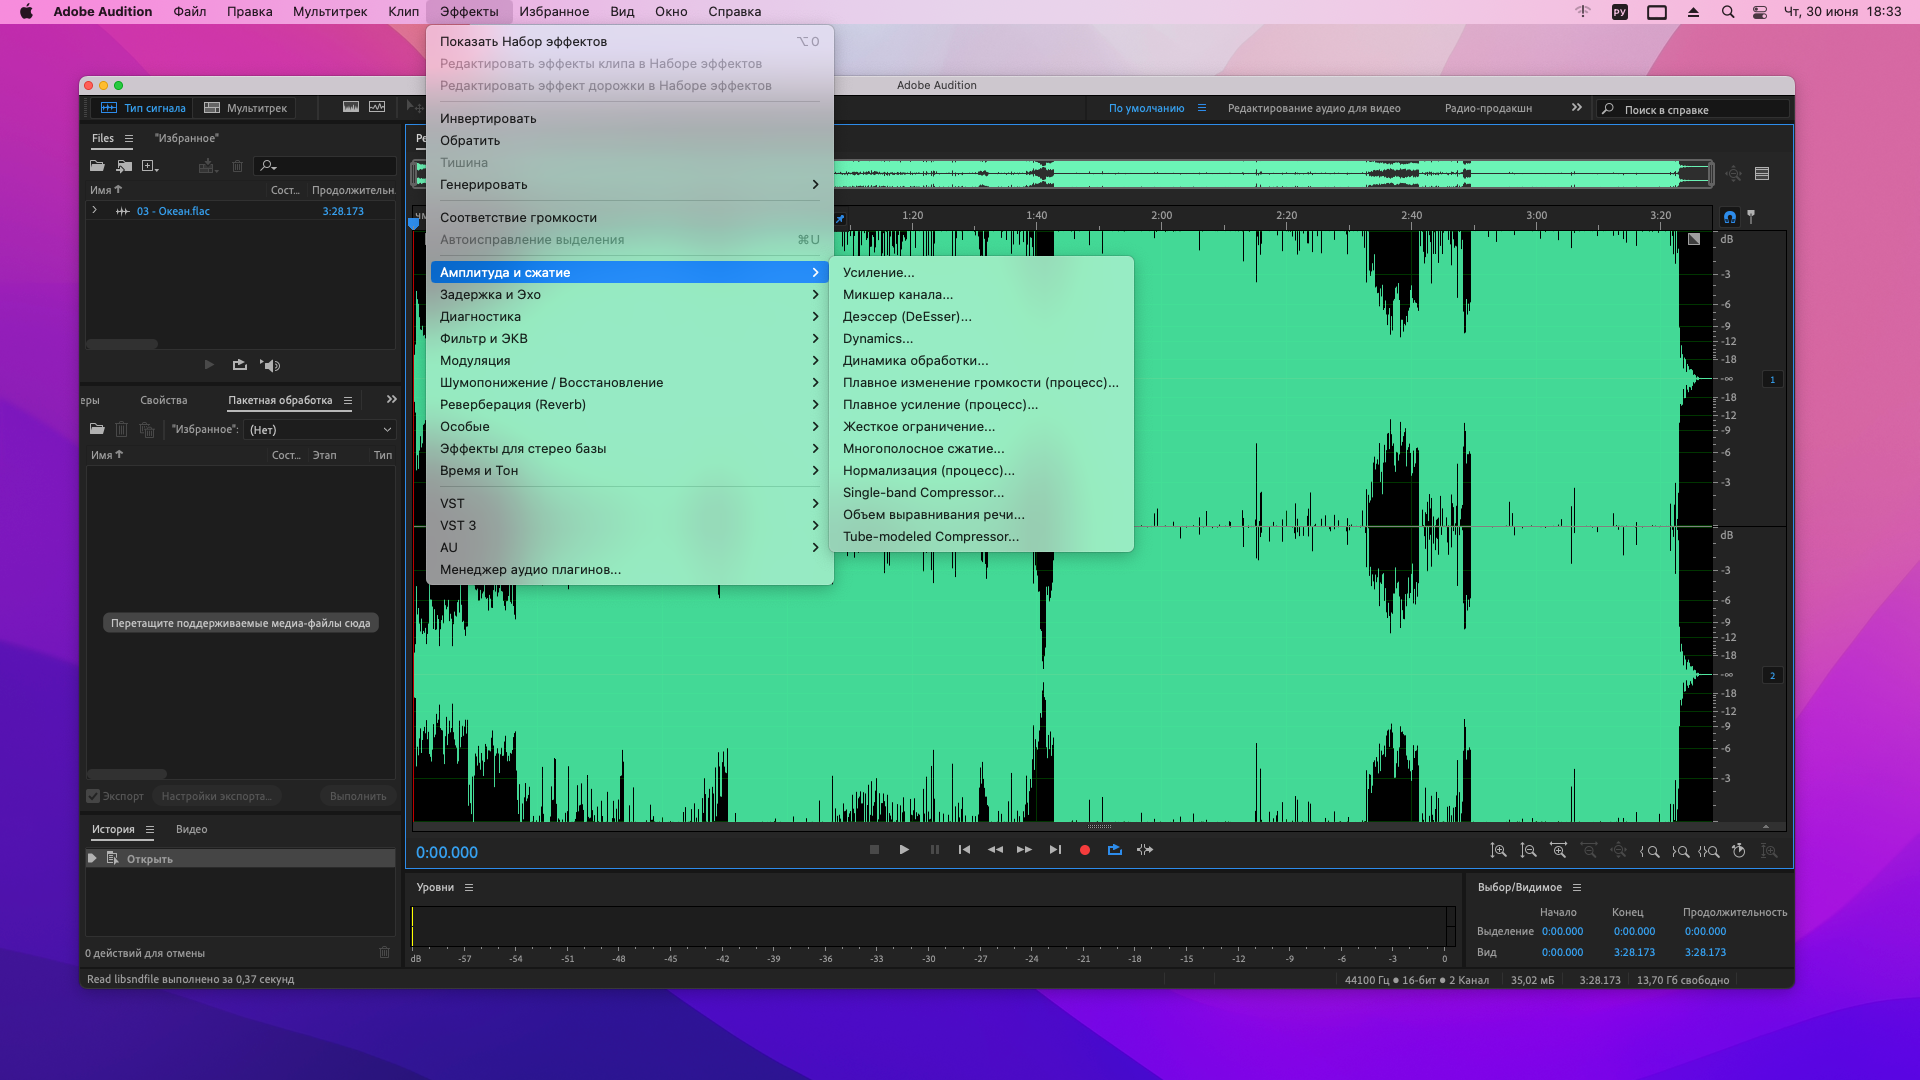
Task: Click the Zoom to Selection icon
Action: 1710,851
